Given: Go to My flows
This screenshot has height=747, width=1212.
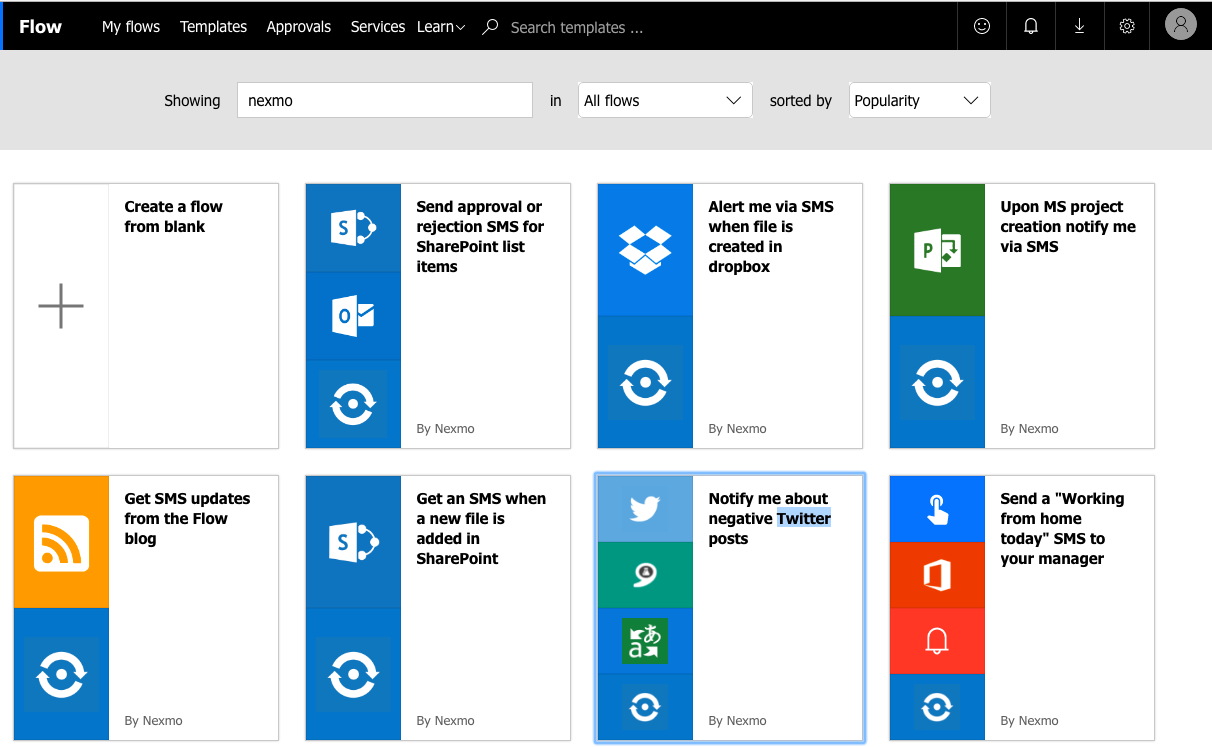Looking at the screenshot, I should coord(131,27).
